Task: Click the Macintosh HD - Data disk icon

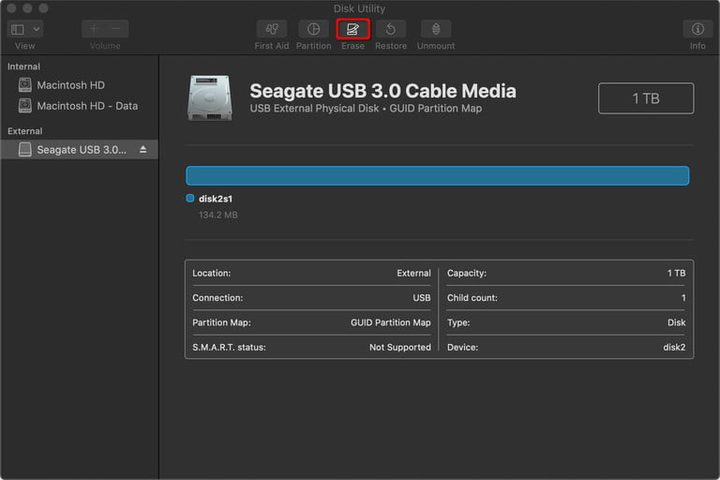Action: [25, 106]
